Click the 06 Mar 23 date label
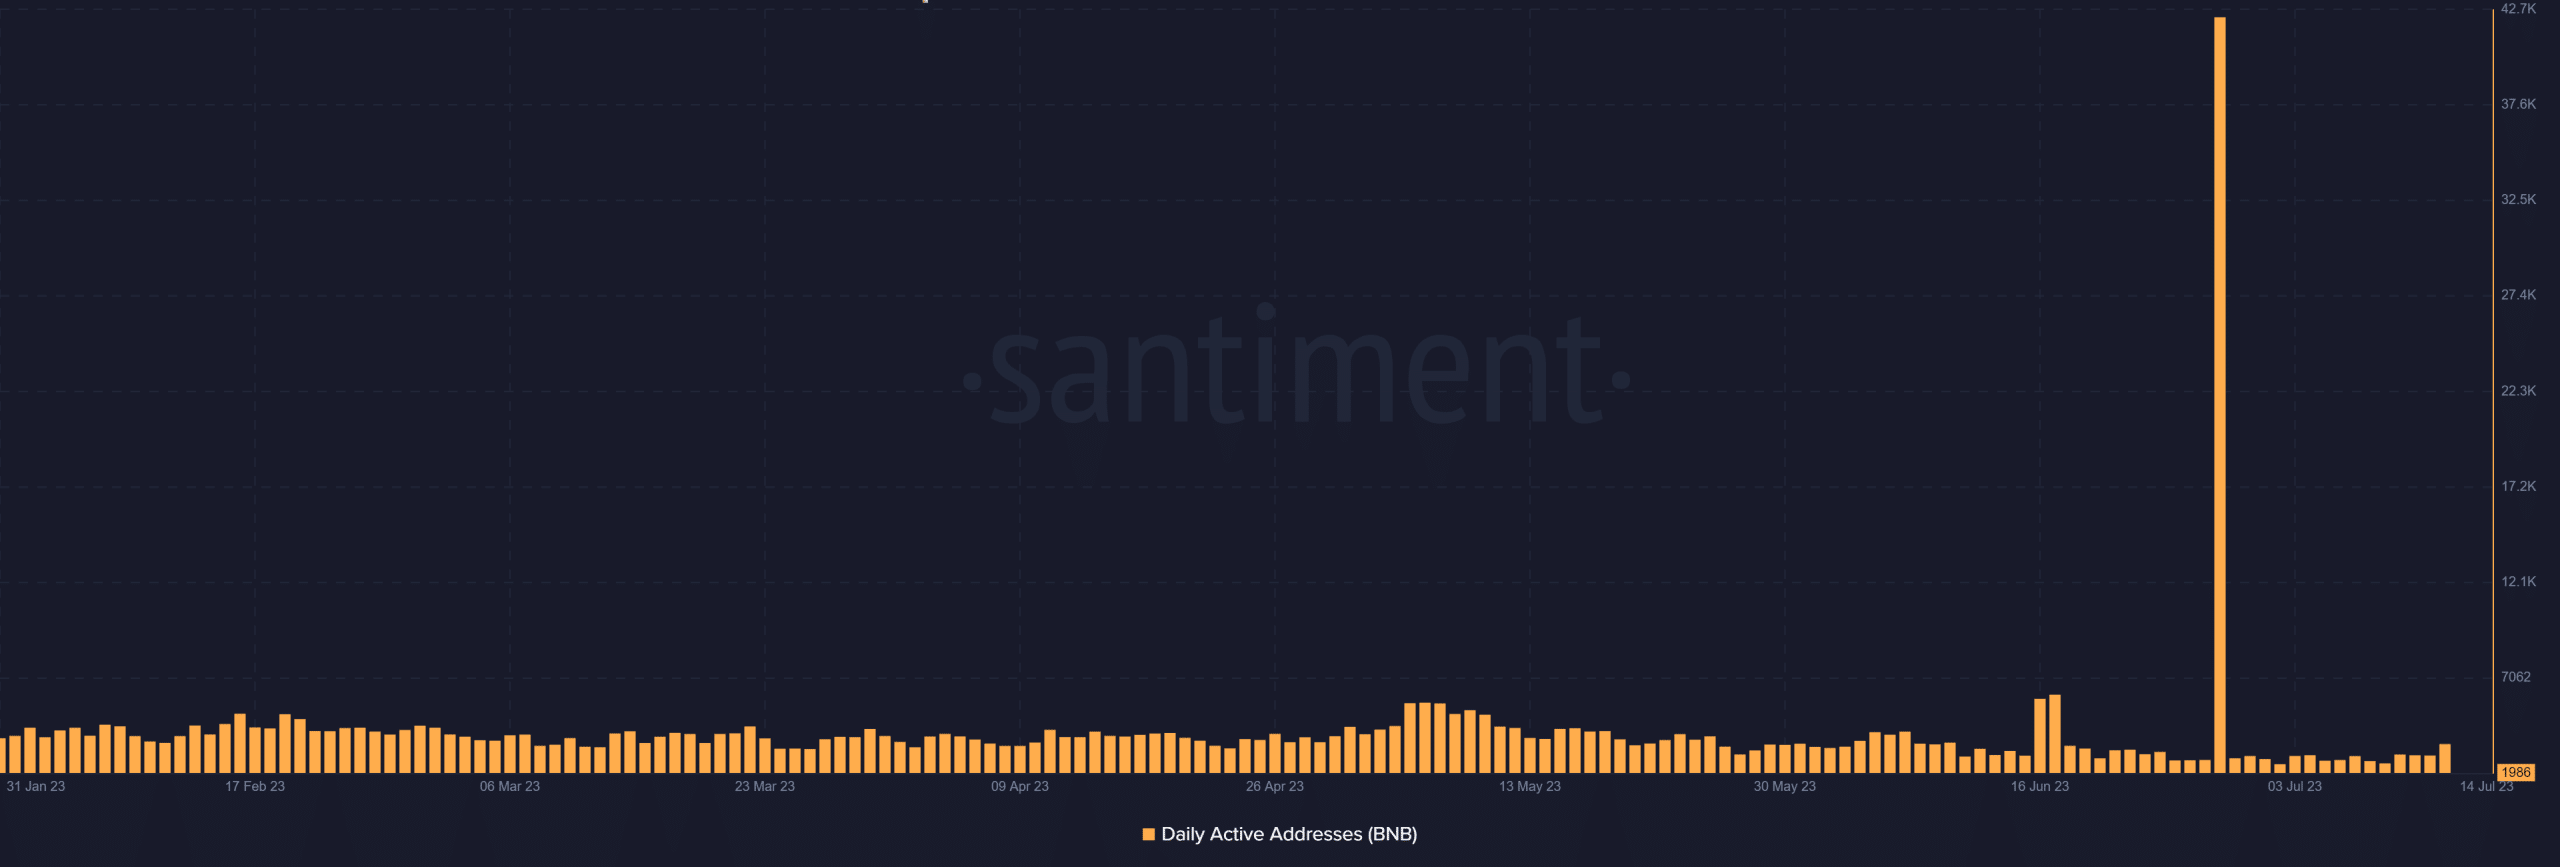 click(x=510, y=787)
